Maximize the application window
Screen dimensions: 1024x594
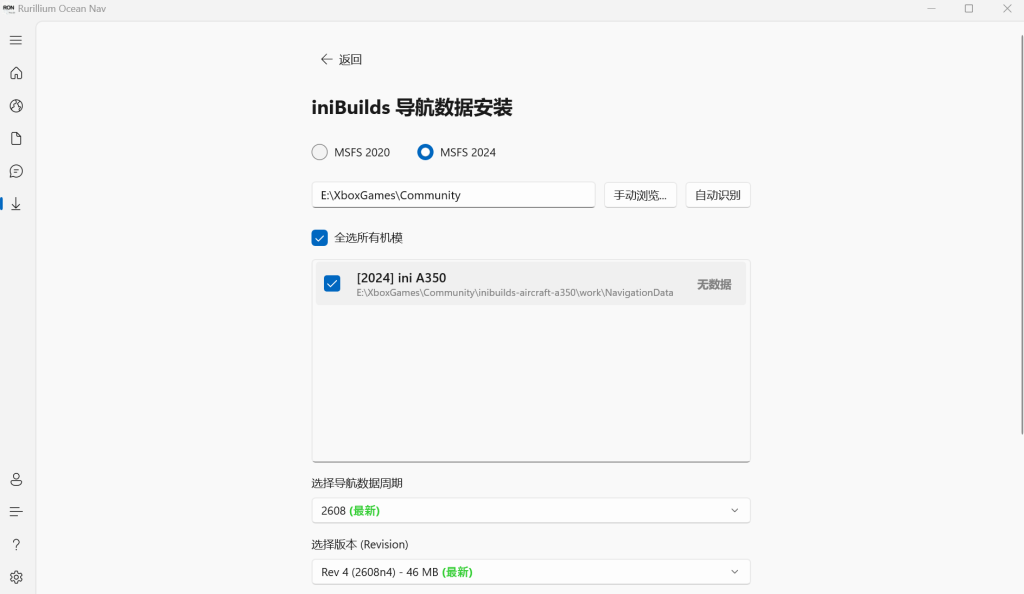(969, 8)
